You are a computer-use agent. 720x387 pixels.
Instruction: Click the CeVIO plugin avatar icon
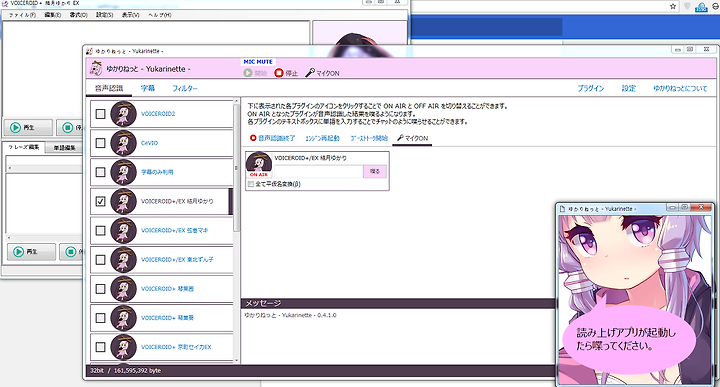124,143
